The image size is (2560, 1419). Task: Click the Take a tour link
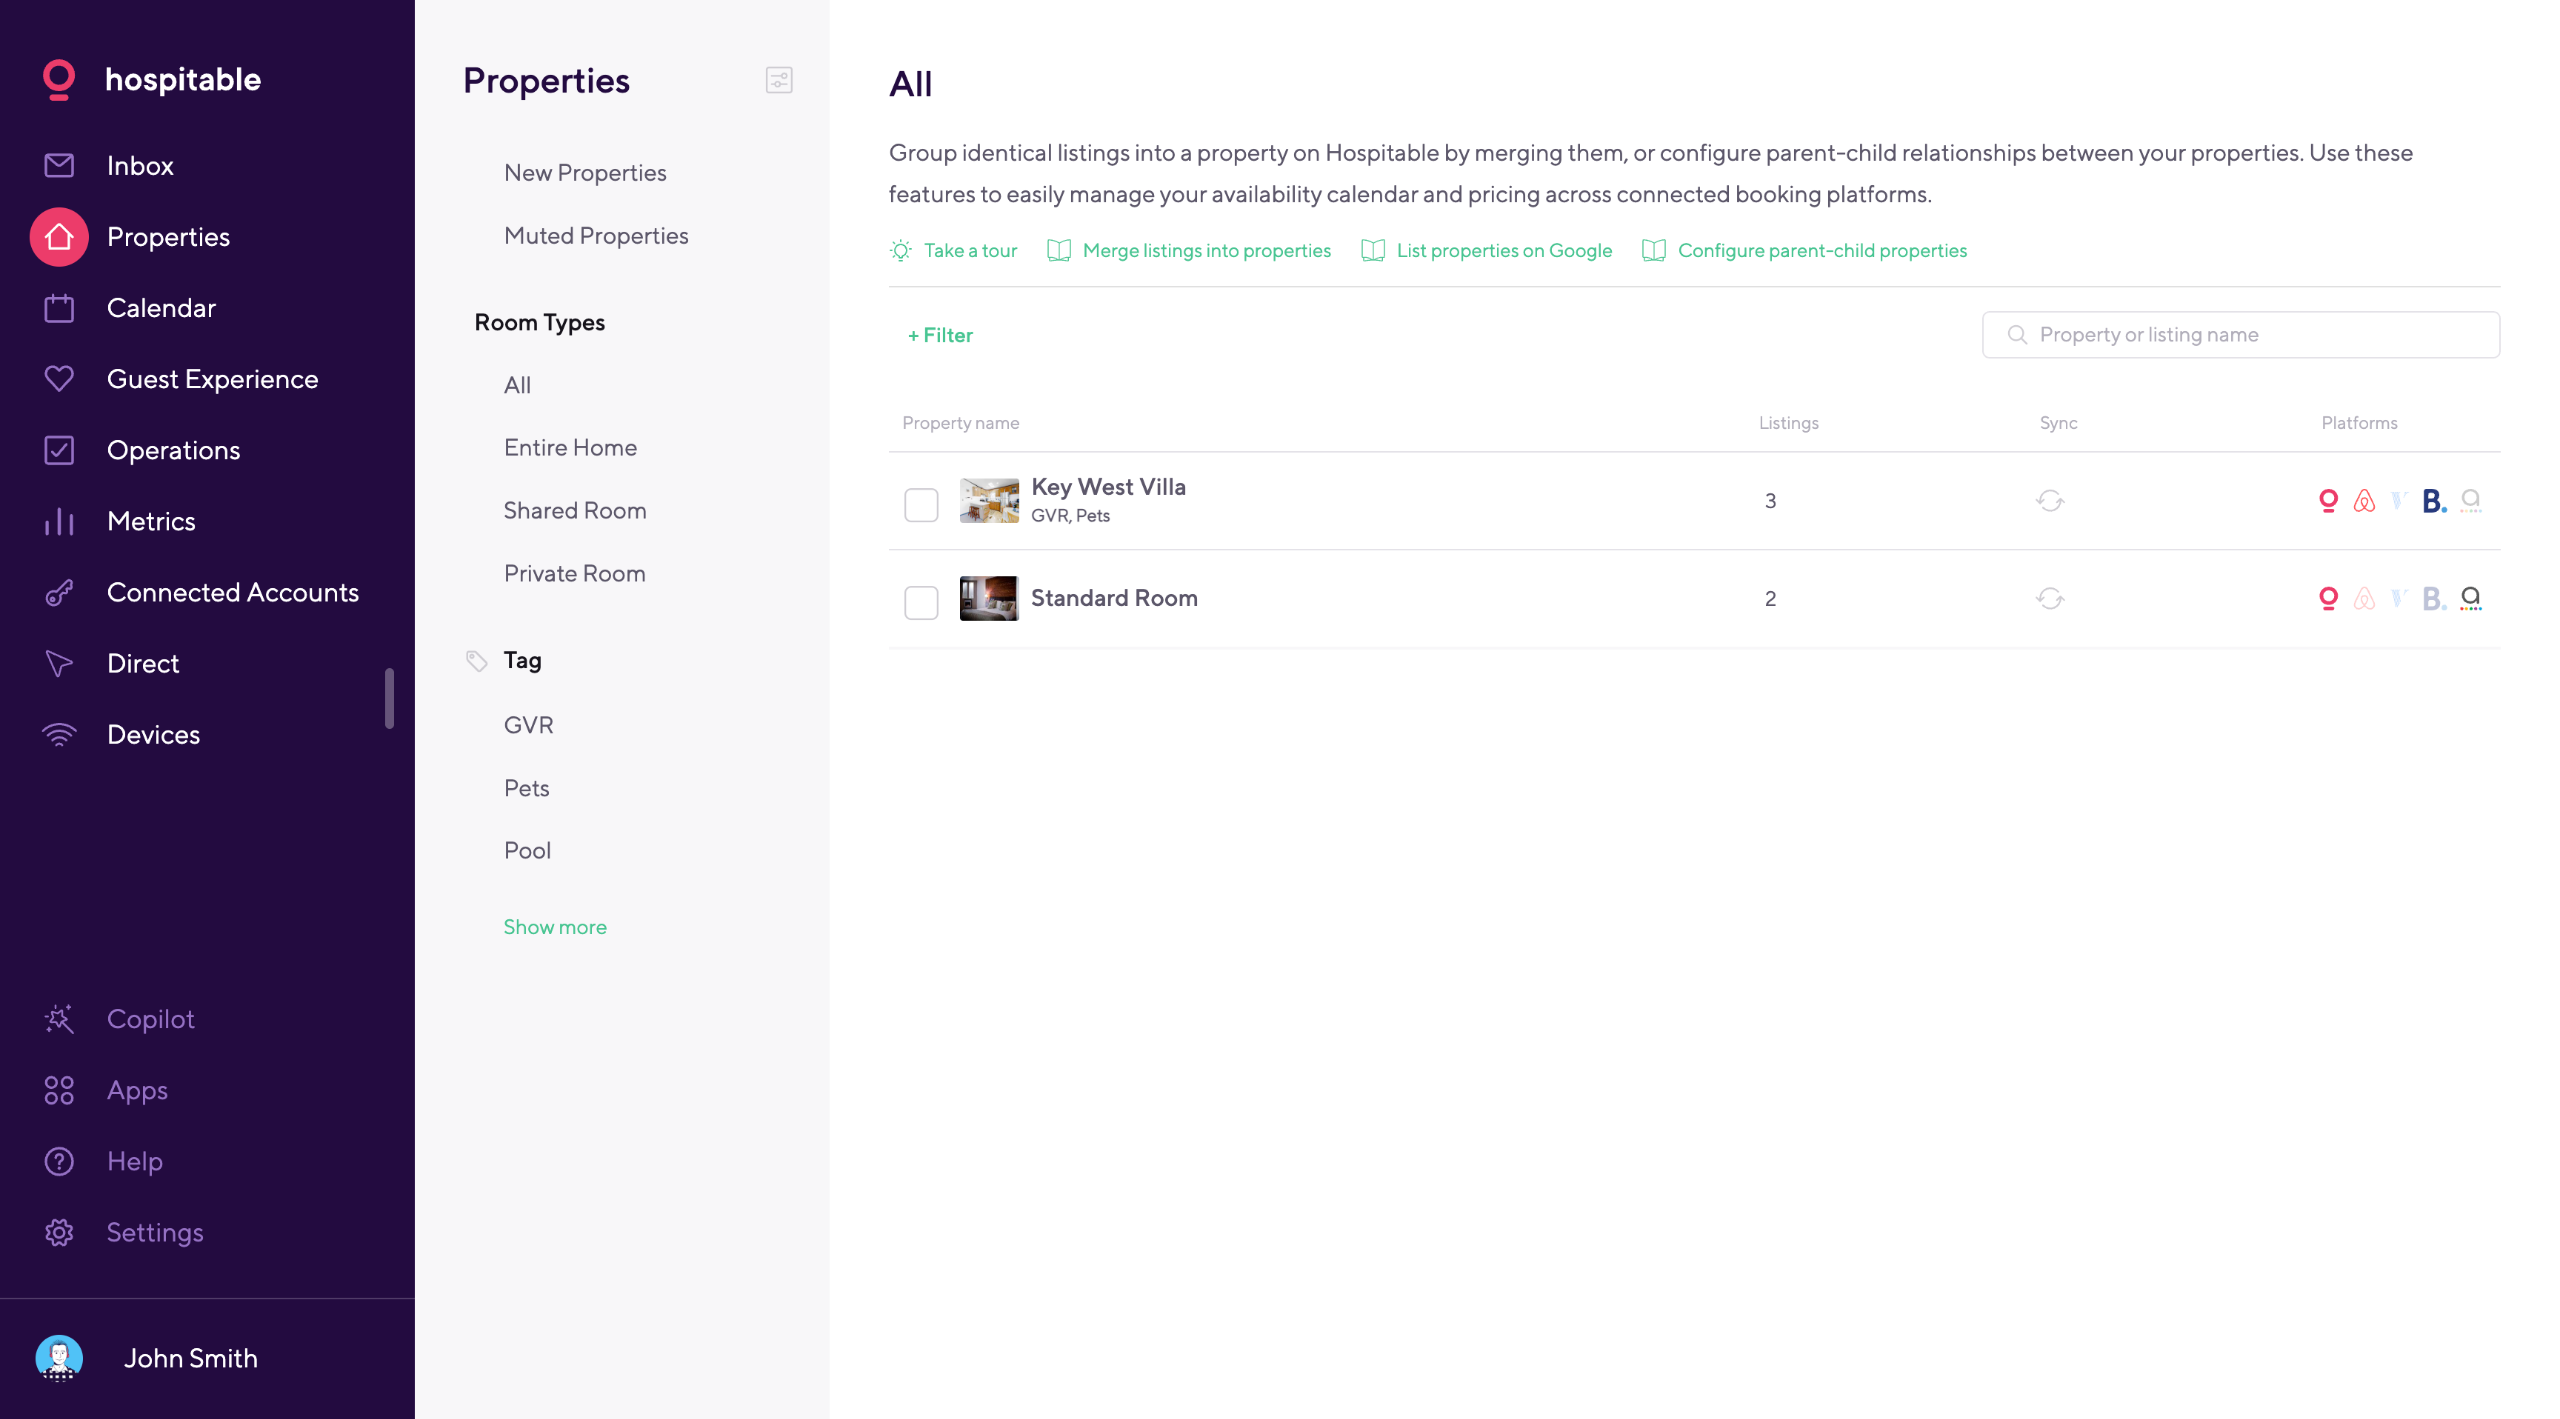969,251
